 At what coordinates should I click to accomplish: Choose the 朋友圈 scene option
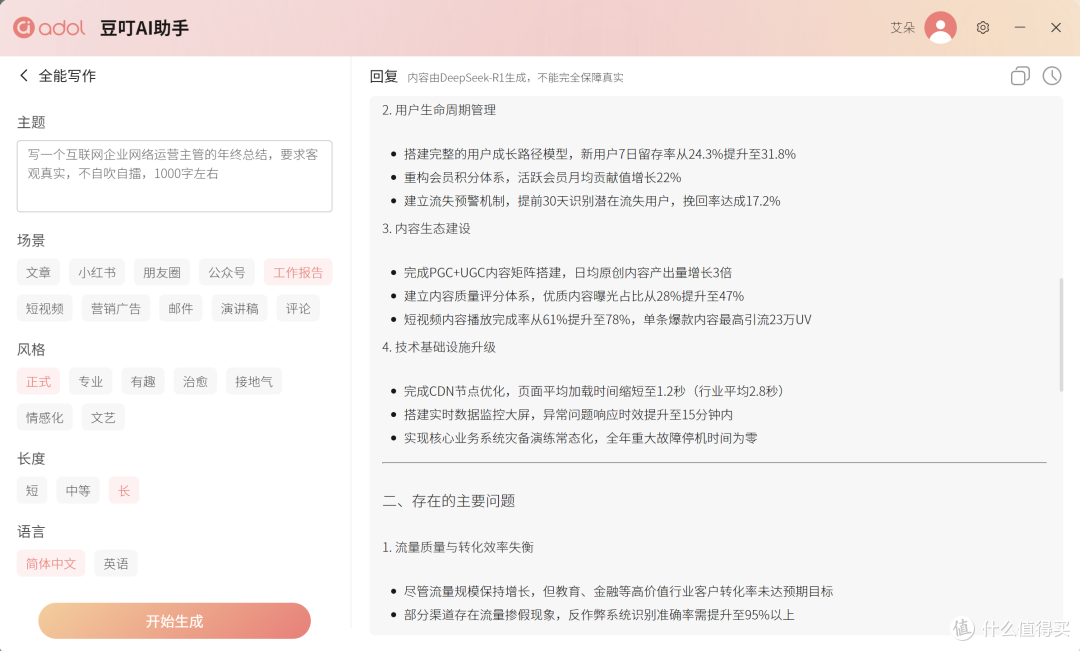[x=162, y=272]
